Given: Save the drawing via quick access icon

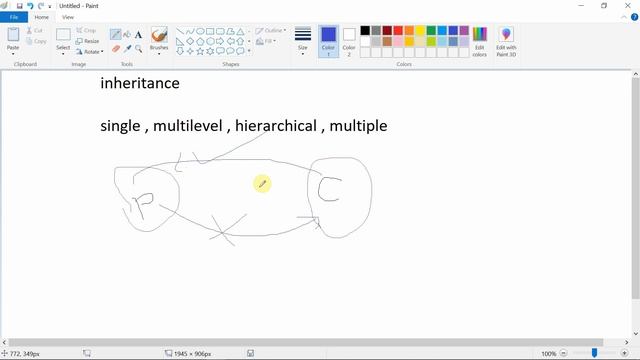Looking at the screenshot, I should pos(19,6).
